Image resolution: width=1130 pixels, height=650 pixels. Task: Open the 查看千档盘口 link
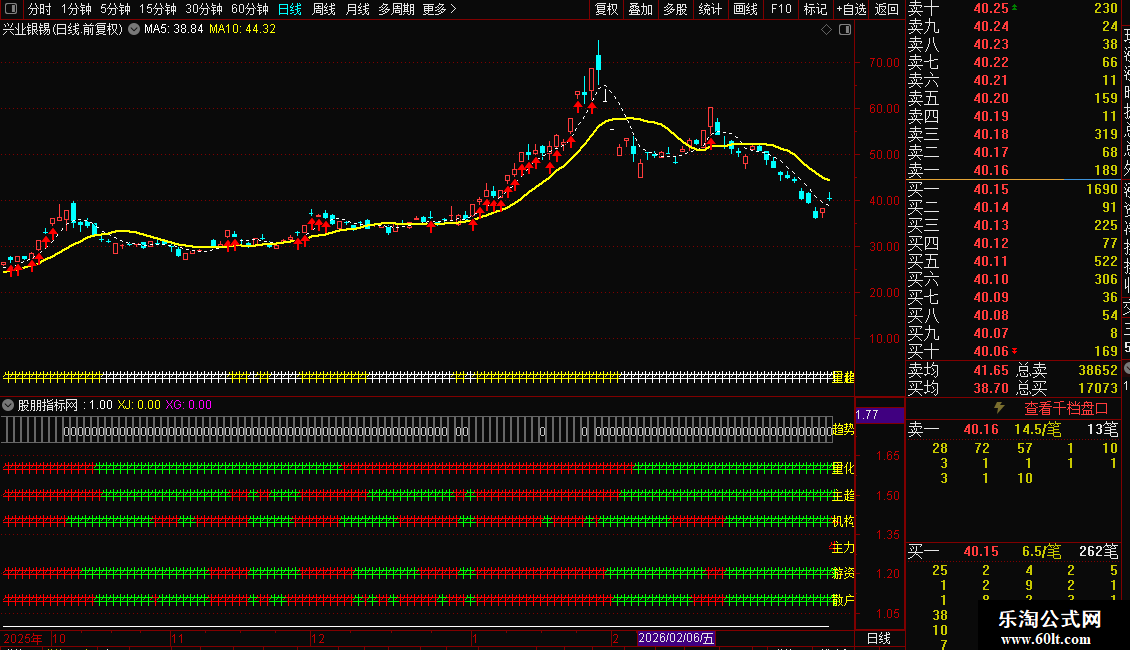[1066, 409]
